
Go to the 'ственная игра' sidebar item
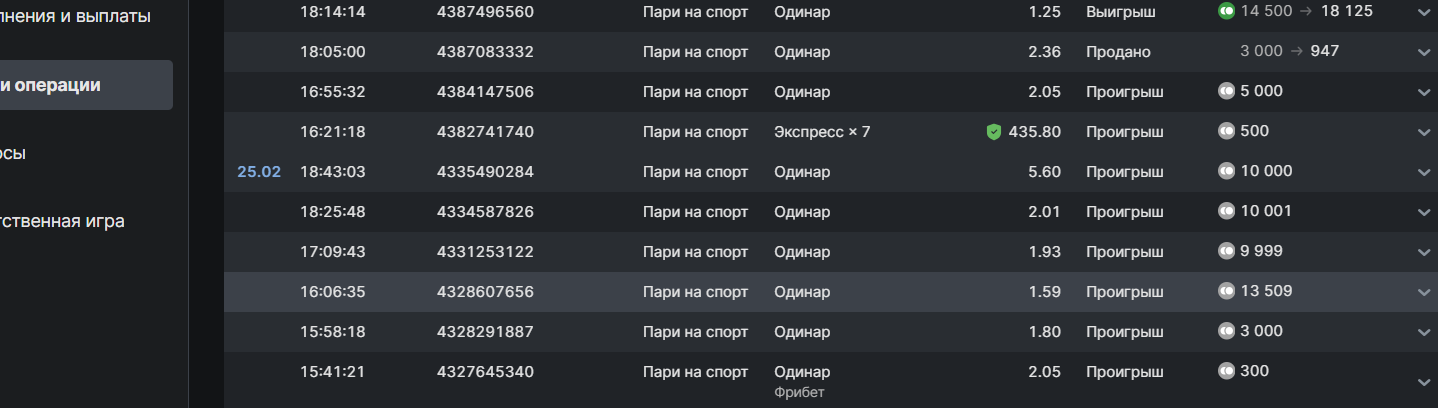[62, 221]
